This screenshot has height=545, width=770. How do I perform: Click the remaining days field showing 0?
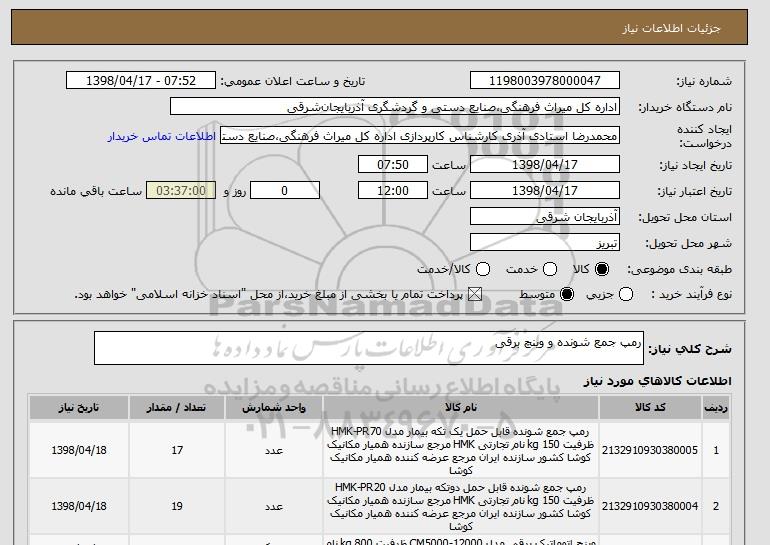click(285, 191)
